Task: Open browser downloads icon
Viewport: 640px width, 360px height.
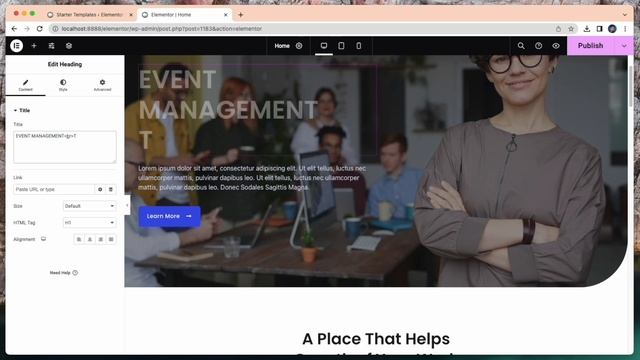Action: [587, 29]
